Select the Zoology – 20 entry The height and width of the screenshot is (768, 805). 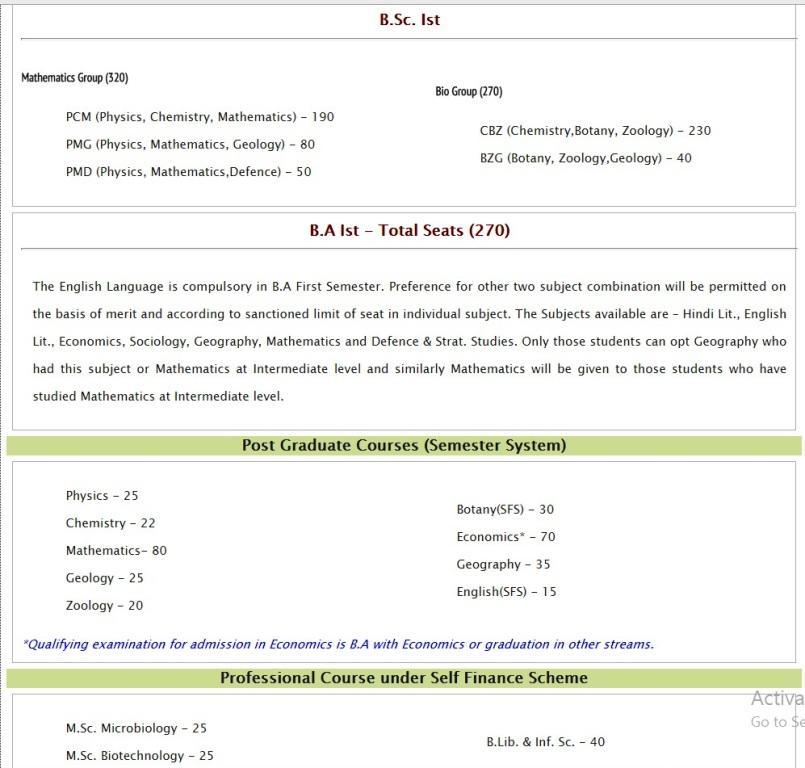click(104, 606)
